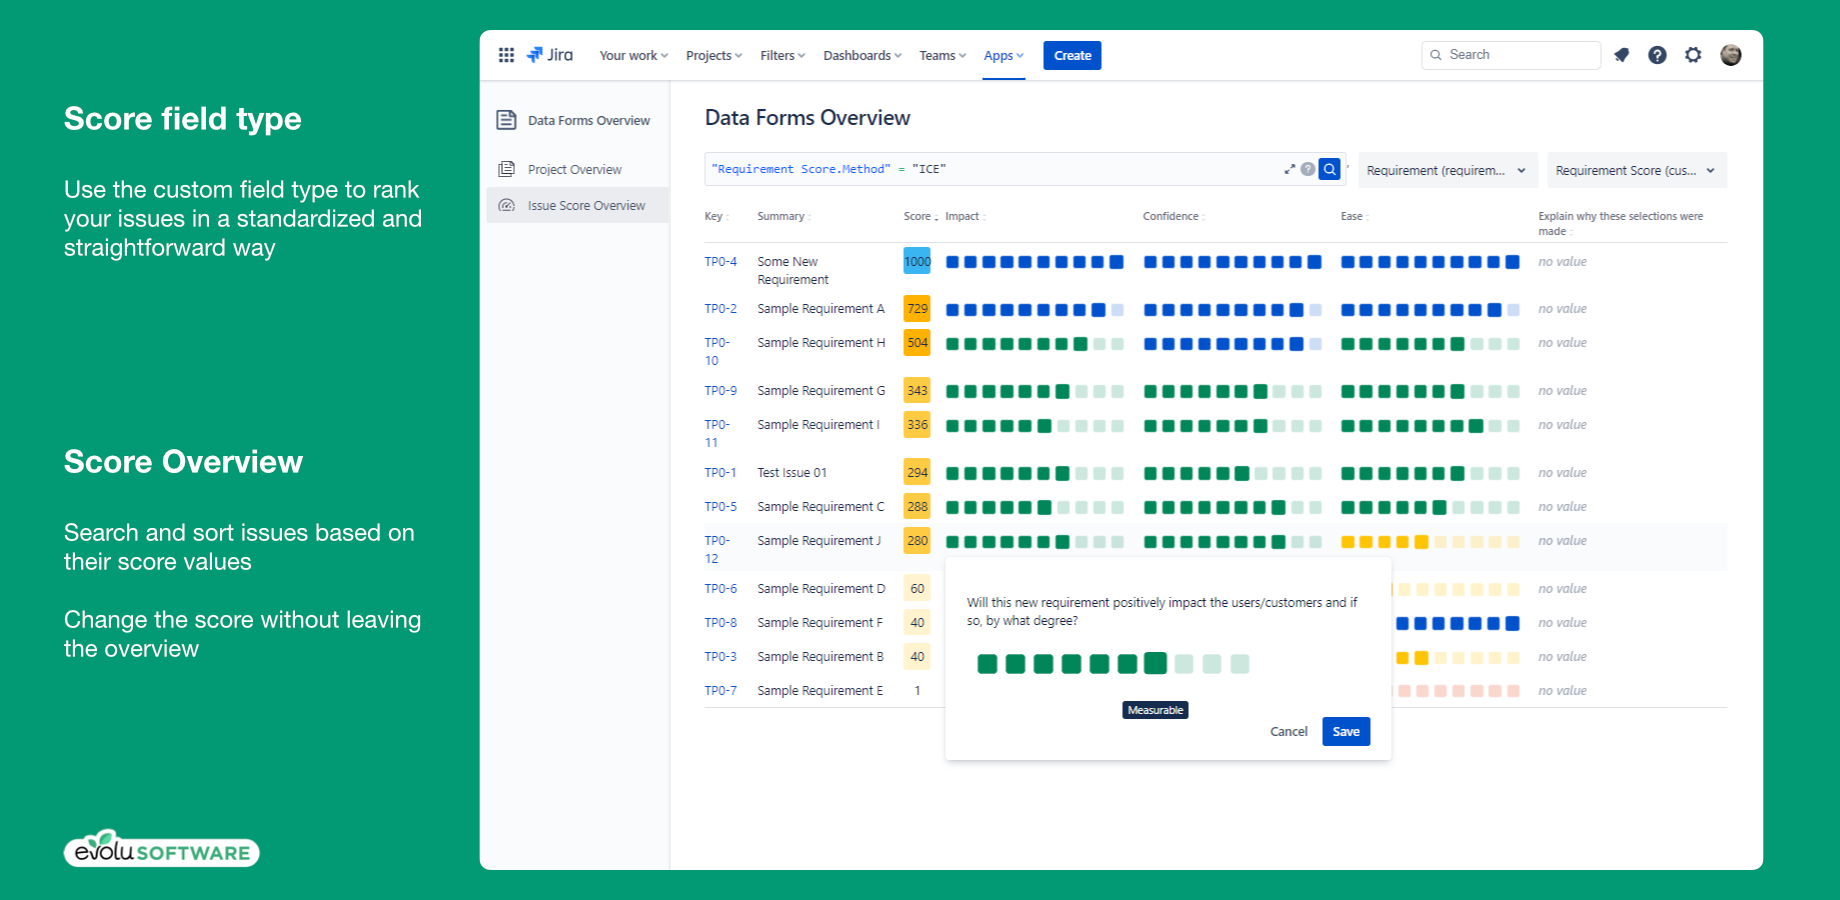Open issue link TPO-8

click(x=720, y=622)
